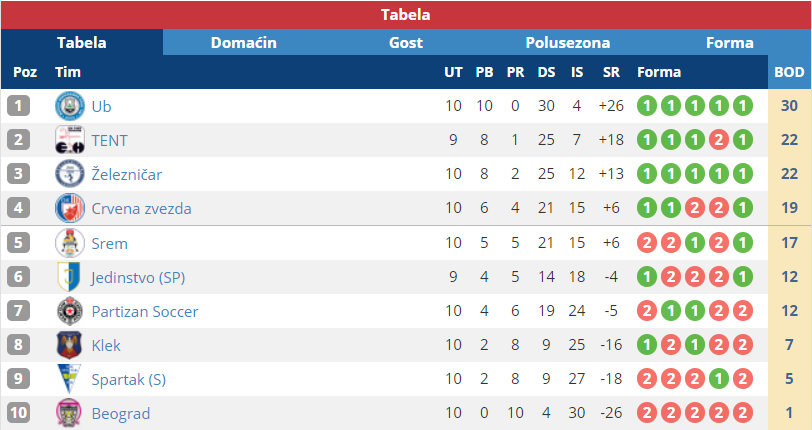Screen dimensions: 812x430
Task: Click the Srem club logo
Action: pos(69,243)
